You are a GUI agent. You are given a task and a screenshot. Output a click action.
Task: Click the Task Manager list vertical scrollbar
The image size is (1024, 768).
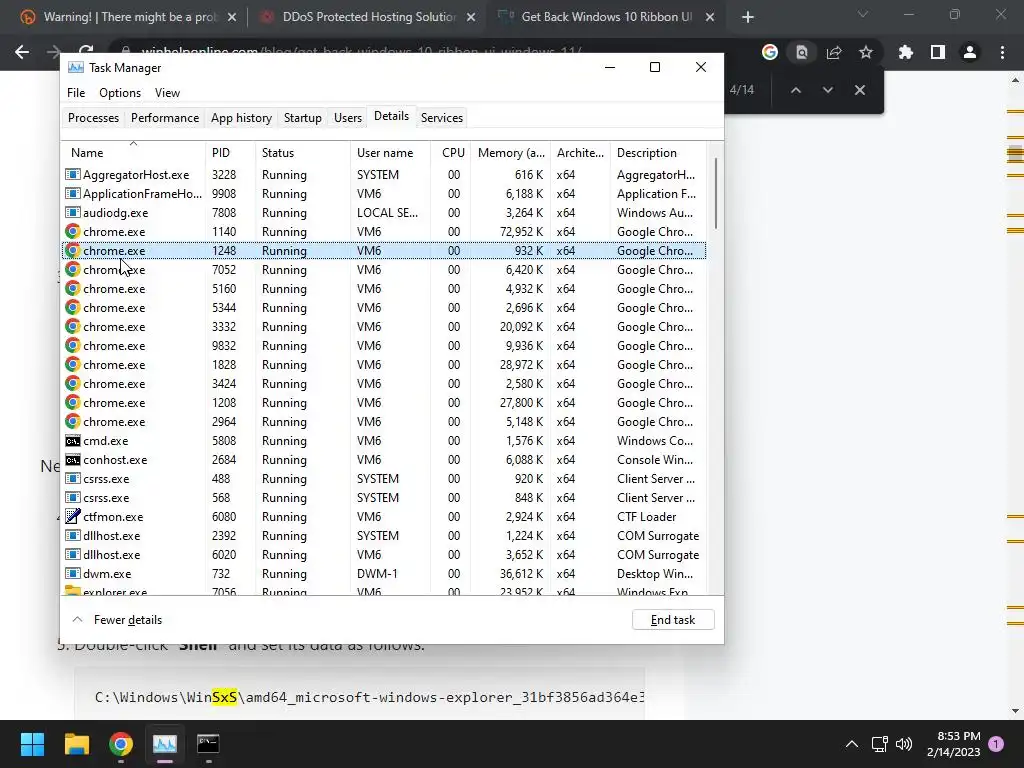click(x=716, y=194)
